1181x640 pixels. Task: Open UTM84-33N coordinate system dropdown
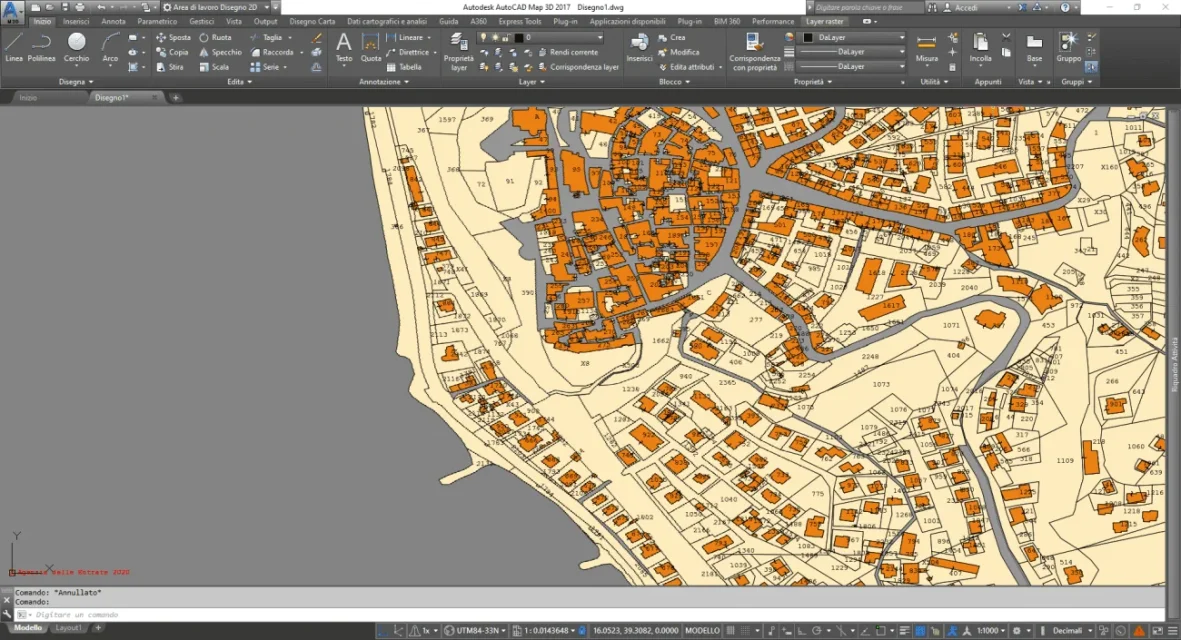475,631
